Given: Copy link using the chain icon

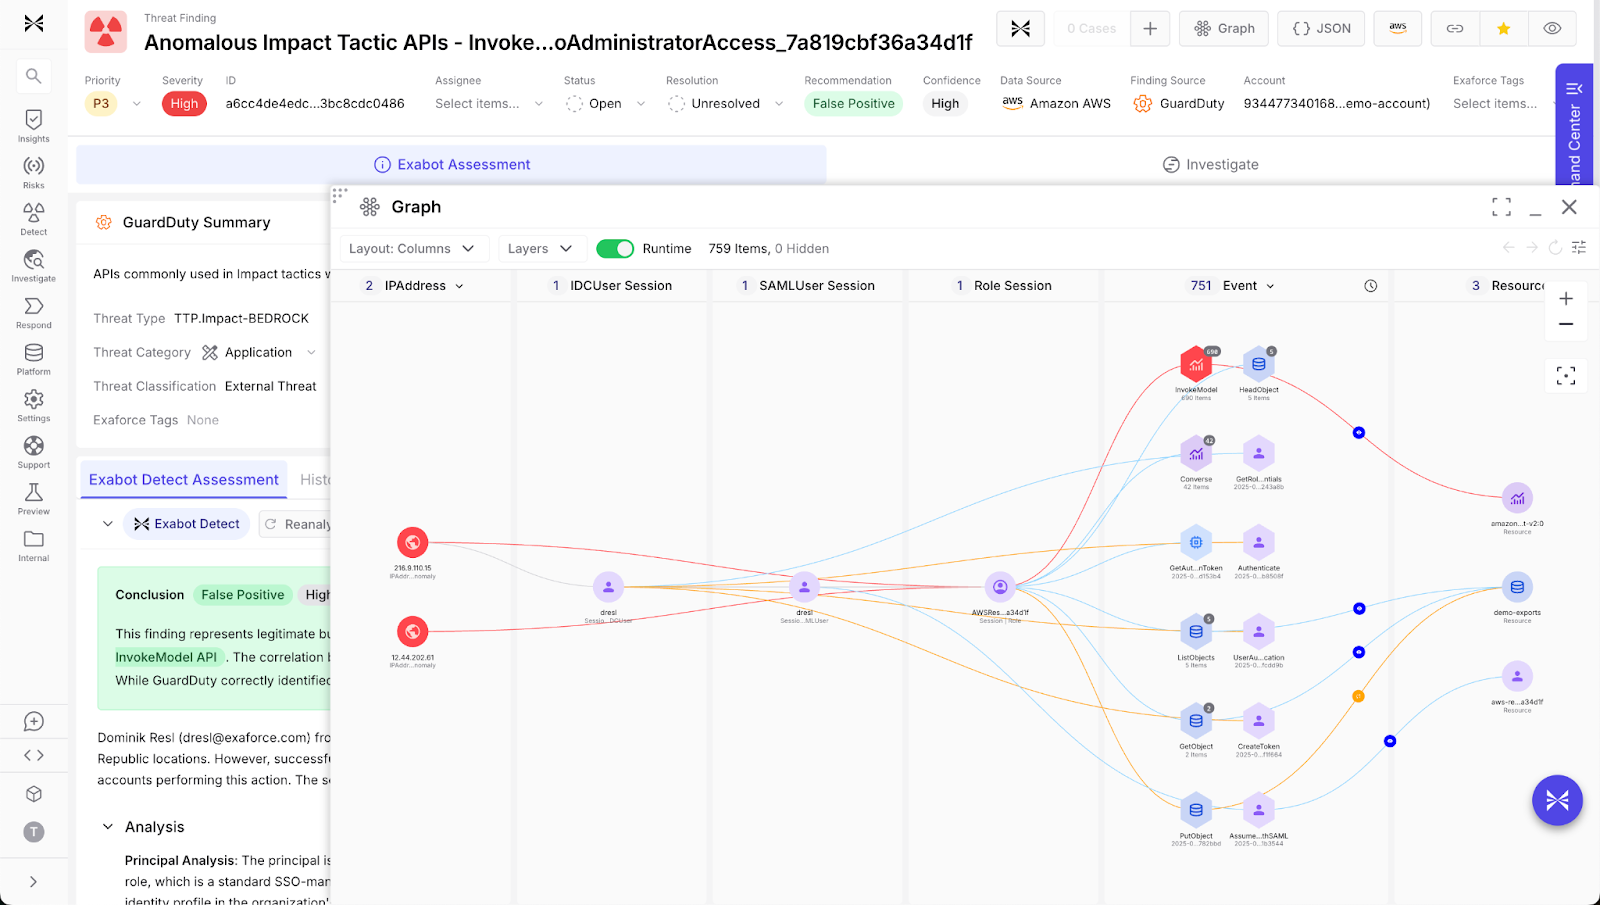Looking at the screenshot, I should click(1455, 28).
